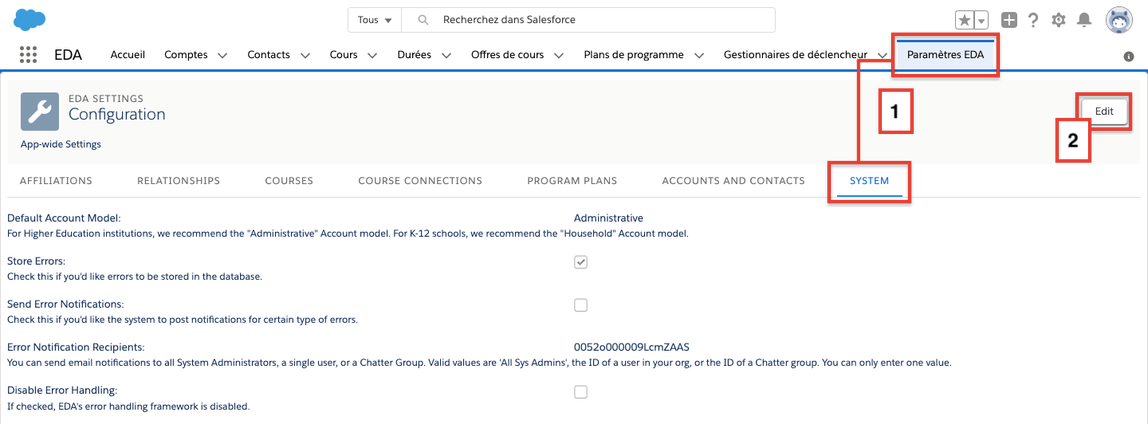Open the Help question mark icon
Screen dimensions: 1148x424
(x=1033, y=20)
